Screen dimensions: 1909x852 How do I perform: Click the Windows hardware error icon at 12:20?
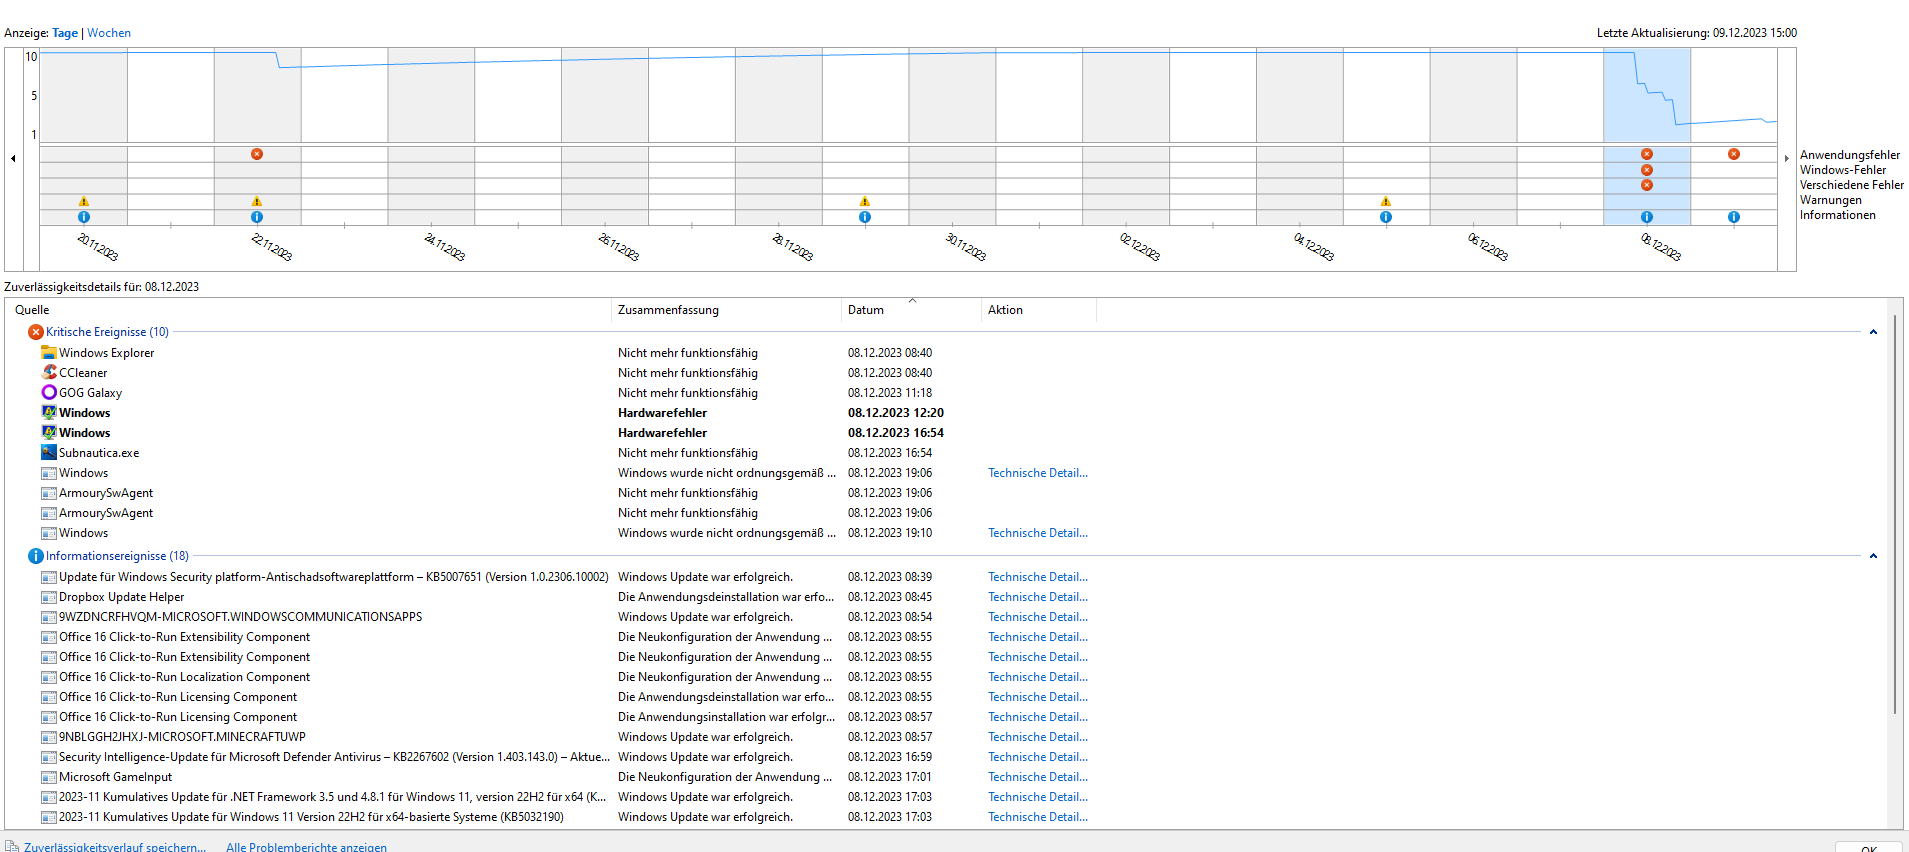click(49, 412)
